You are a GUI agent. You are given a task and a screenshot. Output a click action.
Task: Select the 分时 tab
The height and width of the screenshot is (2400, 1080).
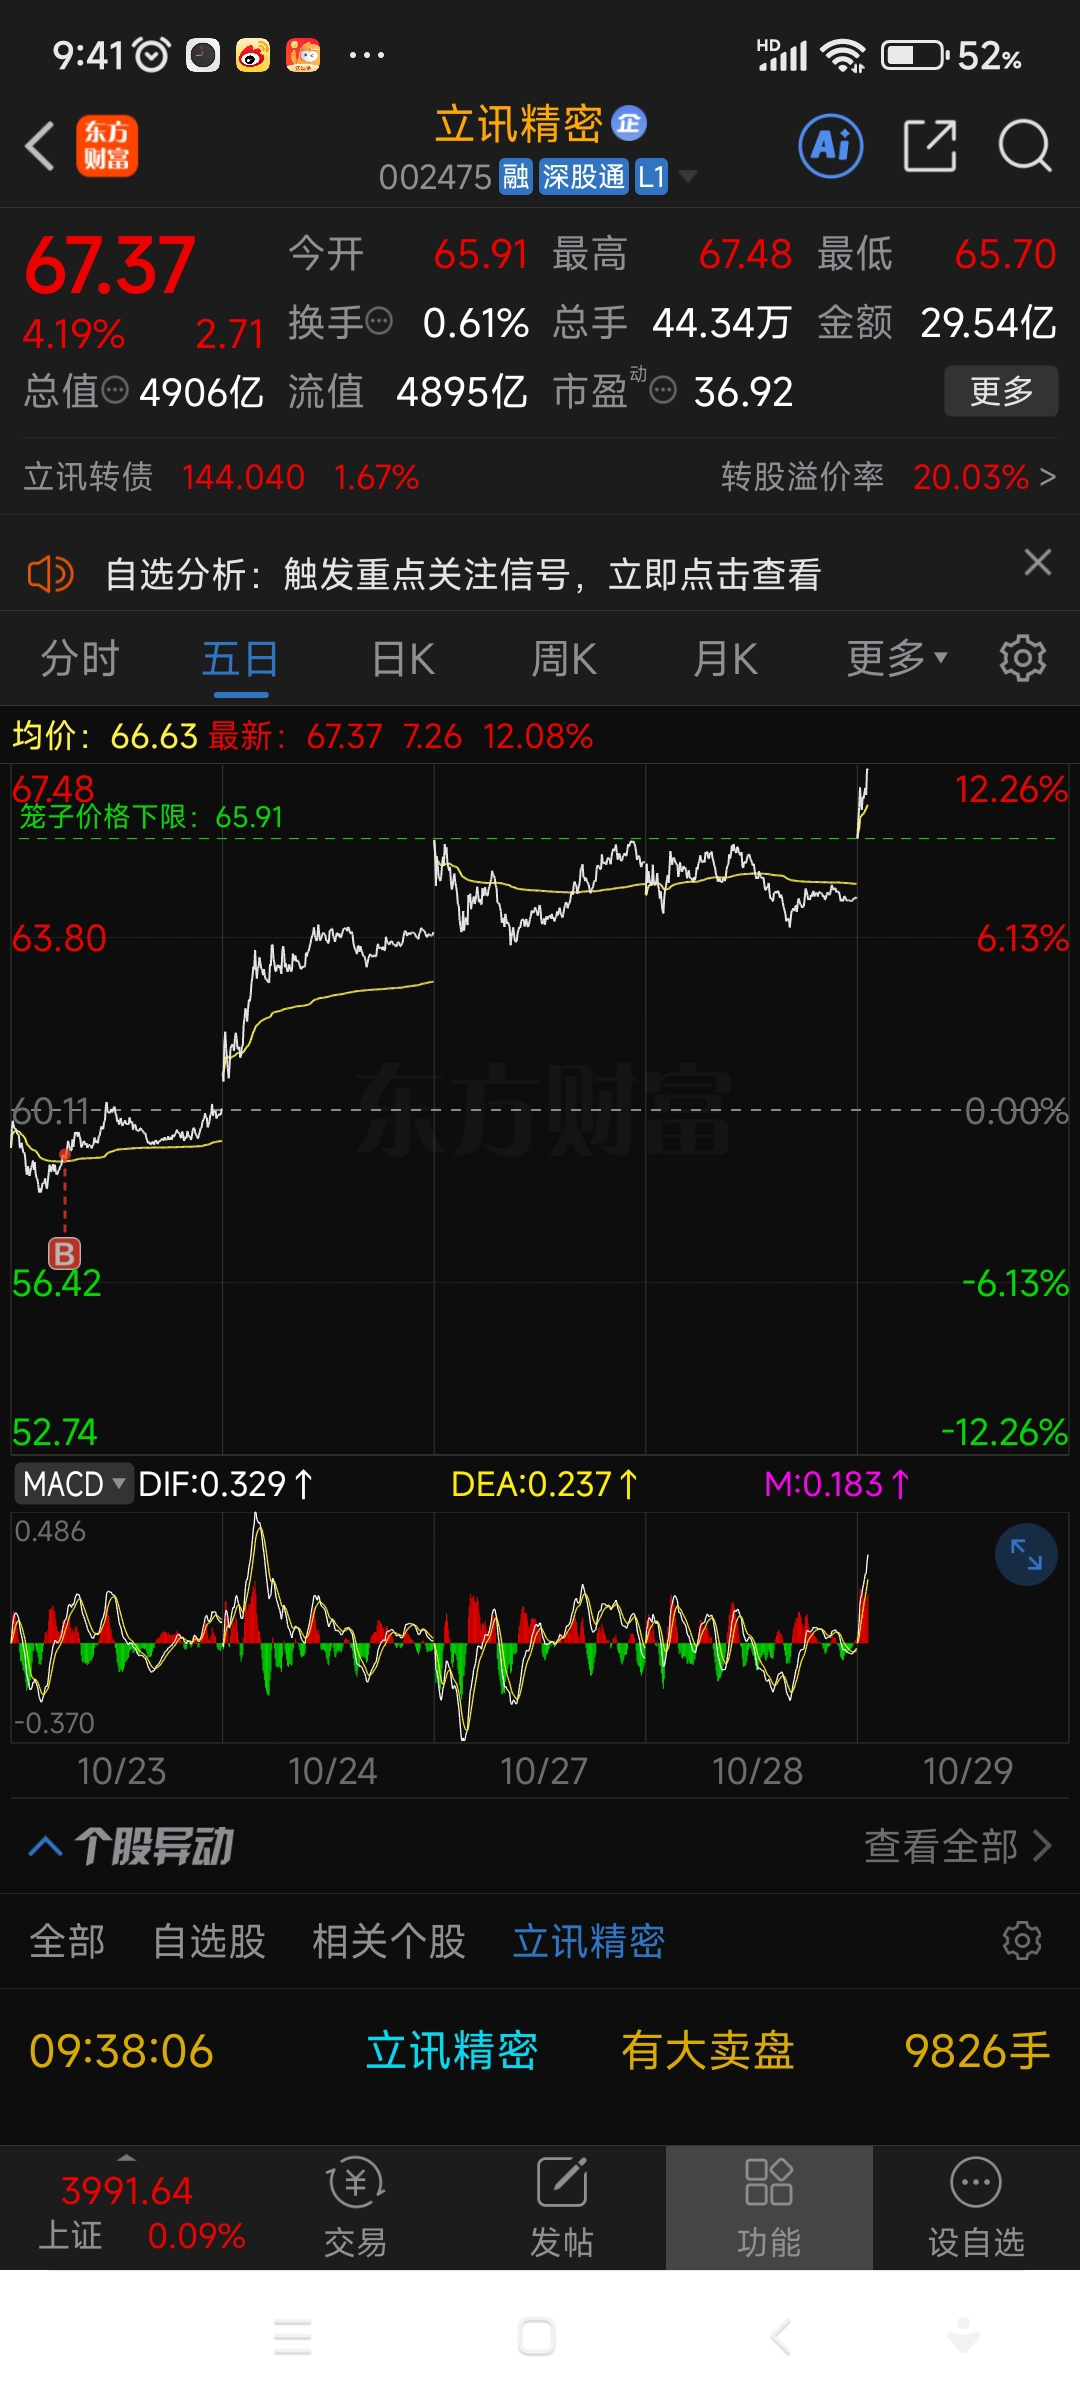coord(80,659)
